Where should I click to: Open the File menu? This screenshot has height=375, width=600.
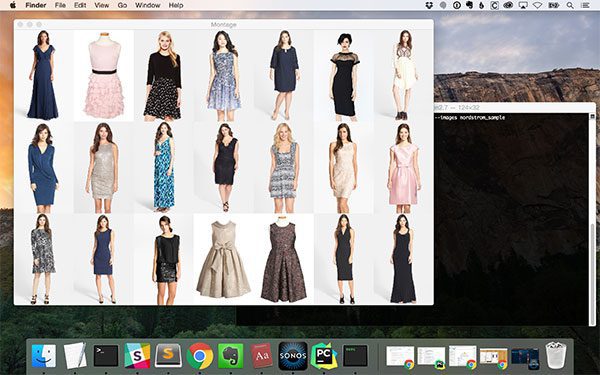pyautogui.click(x=60, y=5)
